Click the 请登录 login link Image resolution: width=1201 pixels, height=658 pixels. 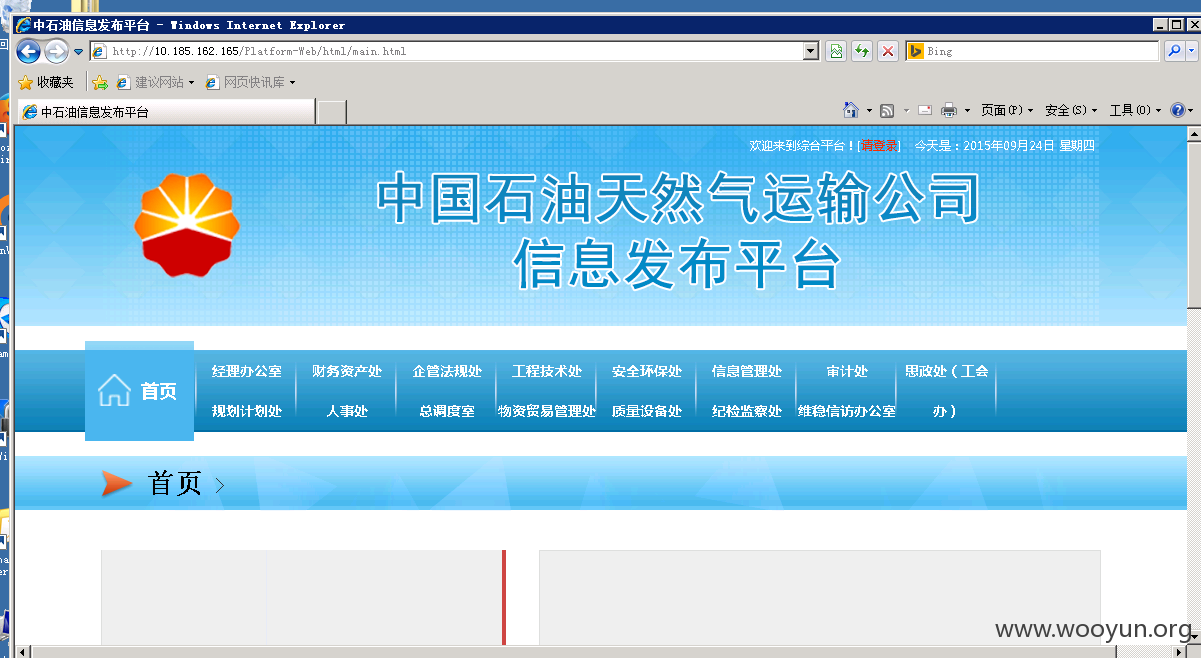pyautogui.click(x=880, y=146)
